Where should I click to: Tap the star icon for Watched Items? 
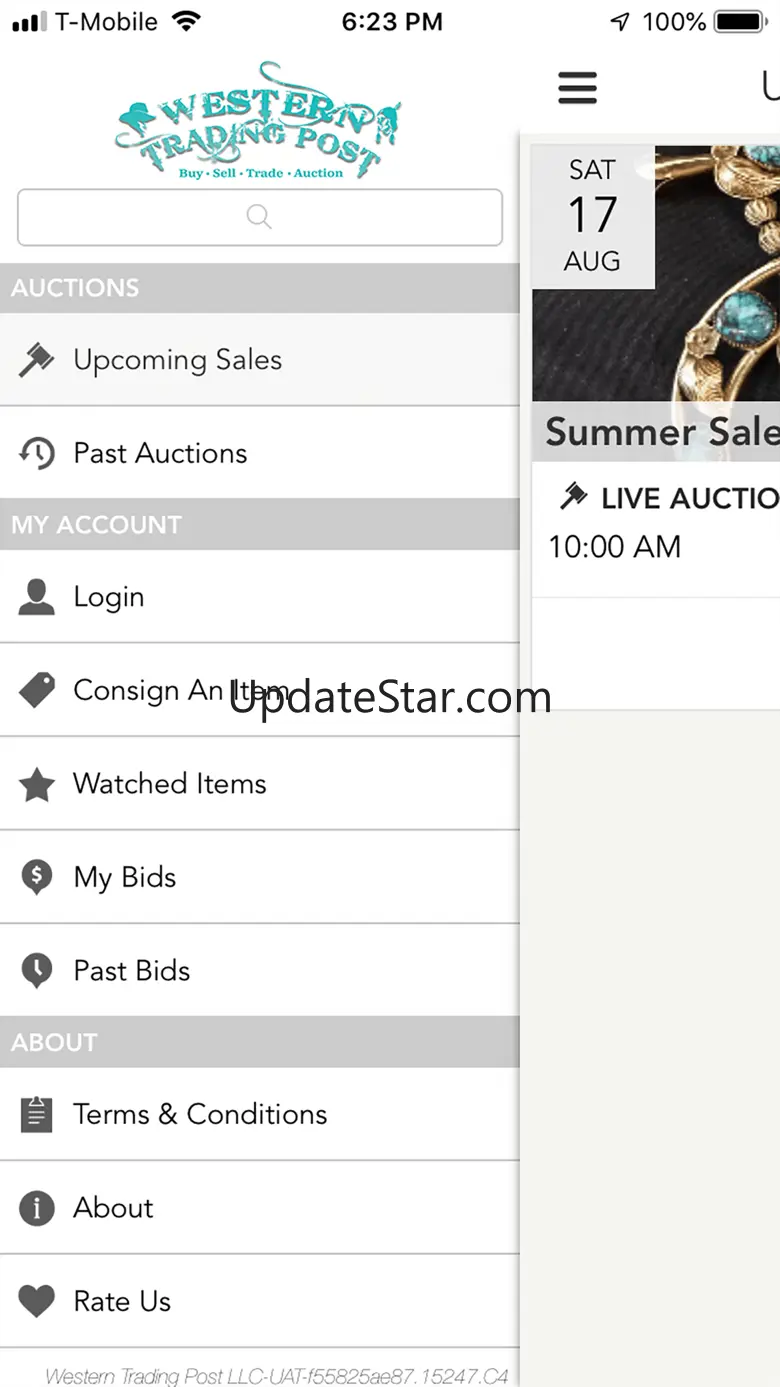(37, 784)
